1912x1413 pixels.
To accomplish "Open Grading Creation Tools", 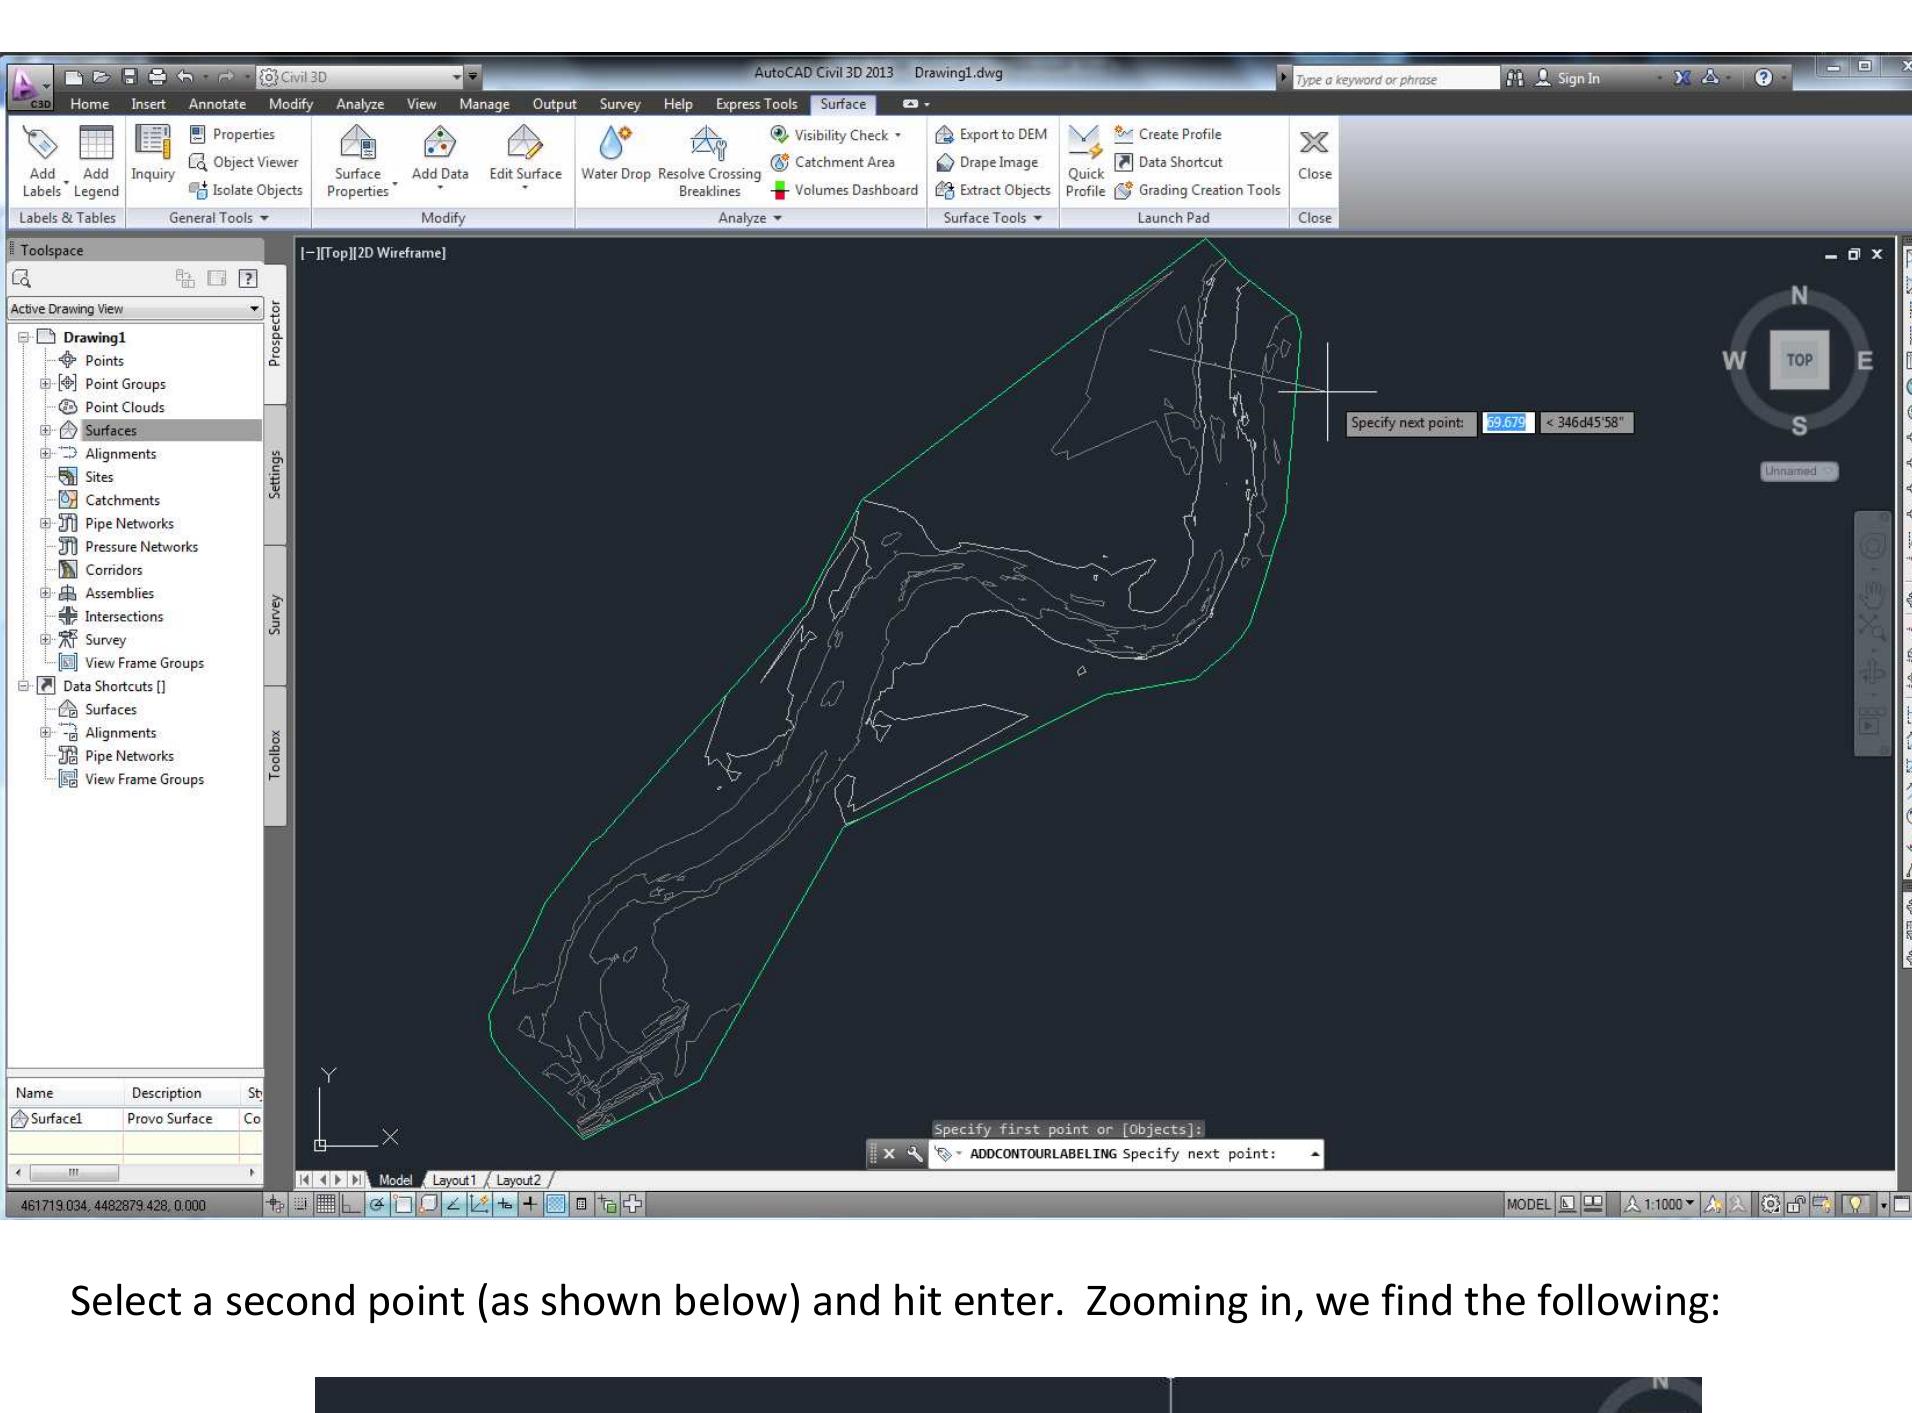I will click(x=1197, y=190).
